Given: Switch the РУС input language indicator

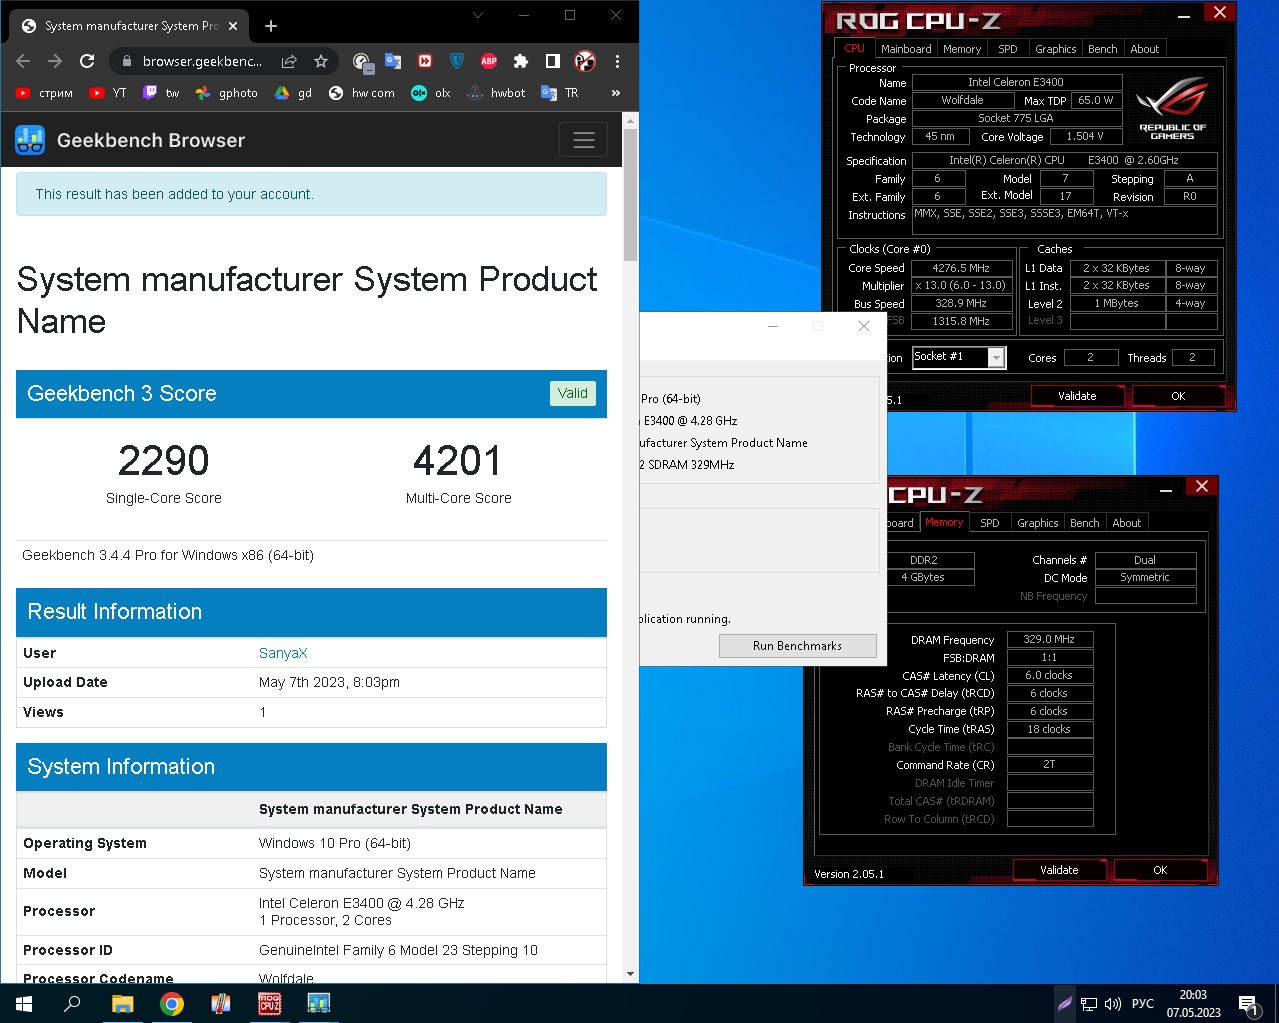Looking at the screenshot, I should [1143, 1004].
